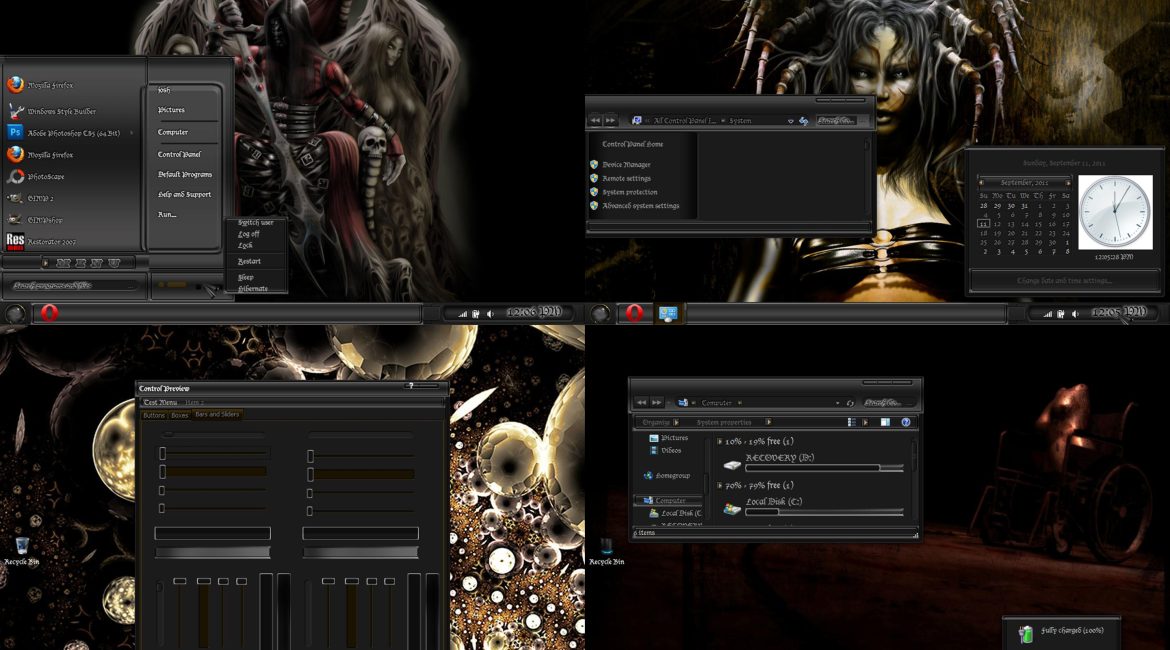The height and width of the screenshot is (650, 1170).
Task: Open the Device Manager link
Action: pyautogui.click(x=626, y=164)
